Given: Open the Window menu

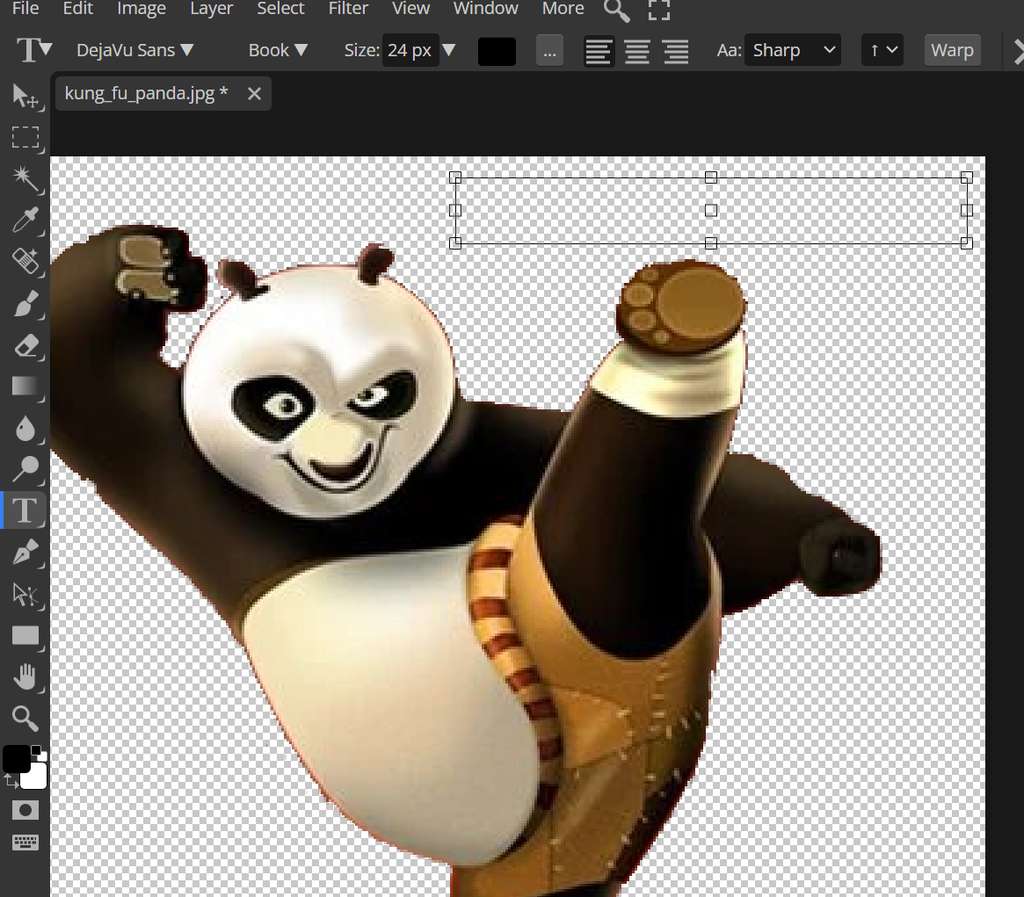Looking at the screenshot, I should 485,8.
